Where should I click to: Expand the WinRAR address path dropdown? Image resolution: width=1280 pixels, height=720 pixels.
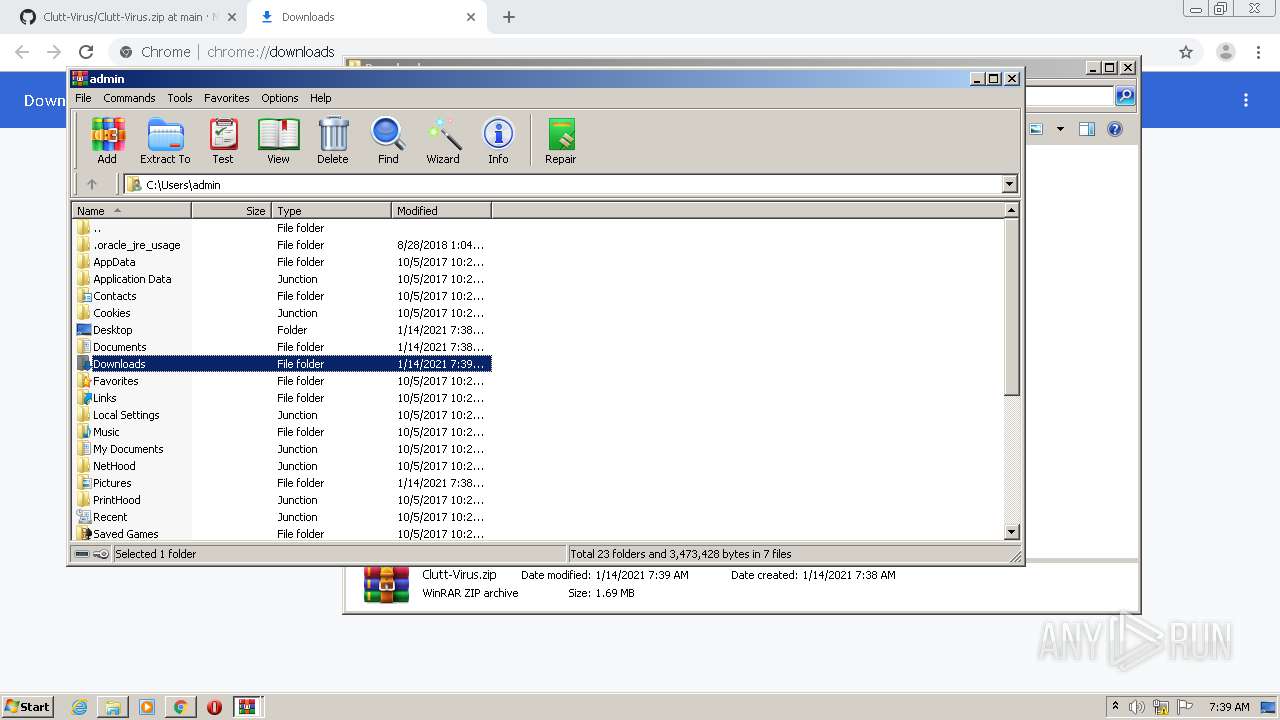[x=1009, y=184]
